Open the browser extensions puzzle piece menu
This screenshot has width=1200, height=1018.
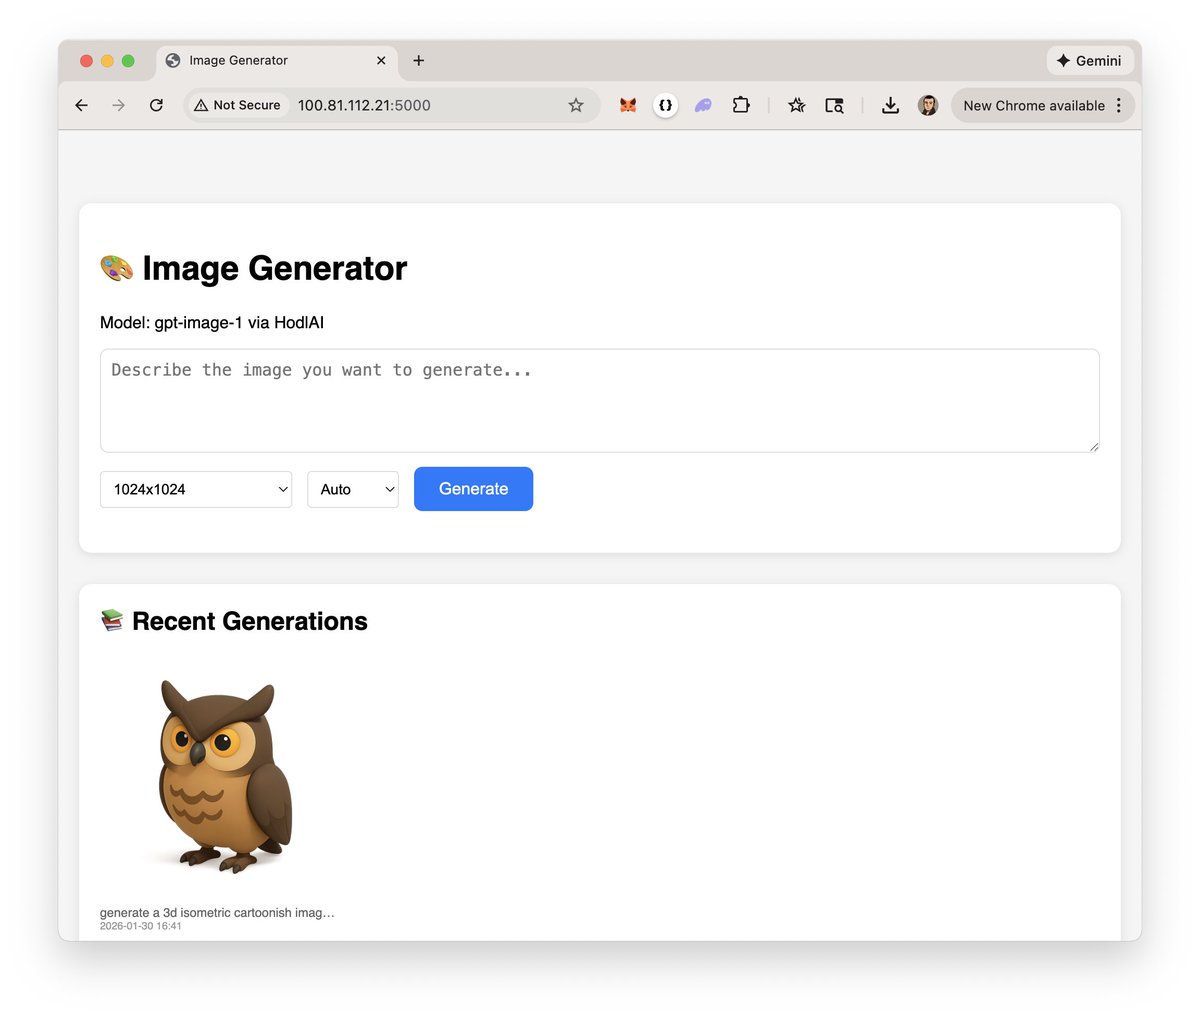[741, 105]
